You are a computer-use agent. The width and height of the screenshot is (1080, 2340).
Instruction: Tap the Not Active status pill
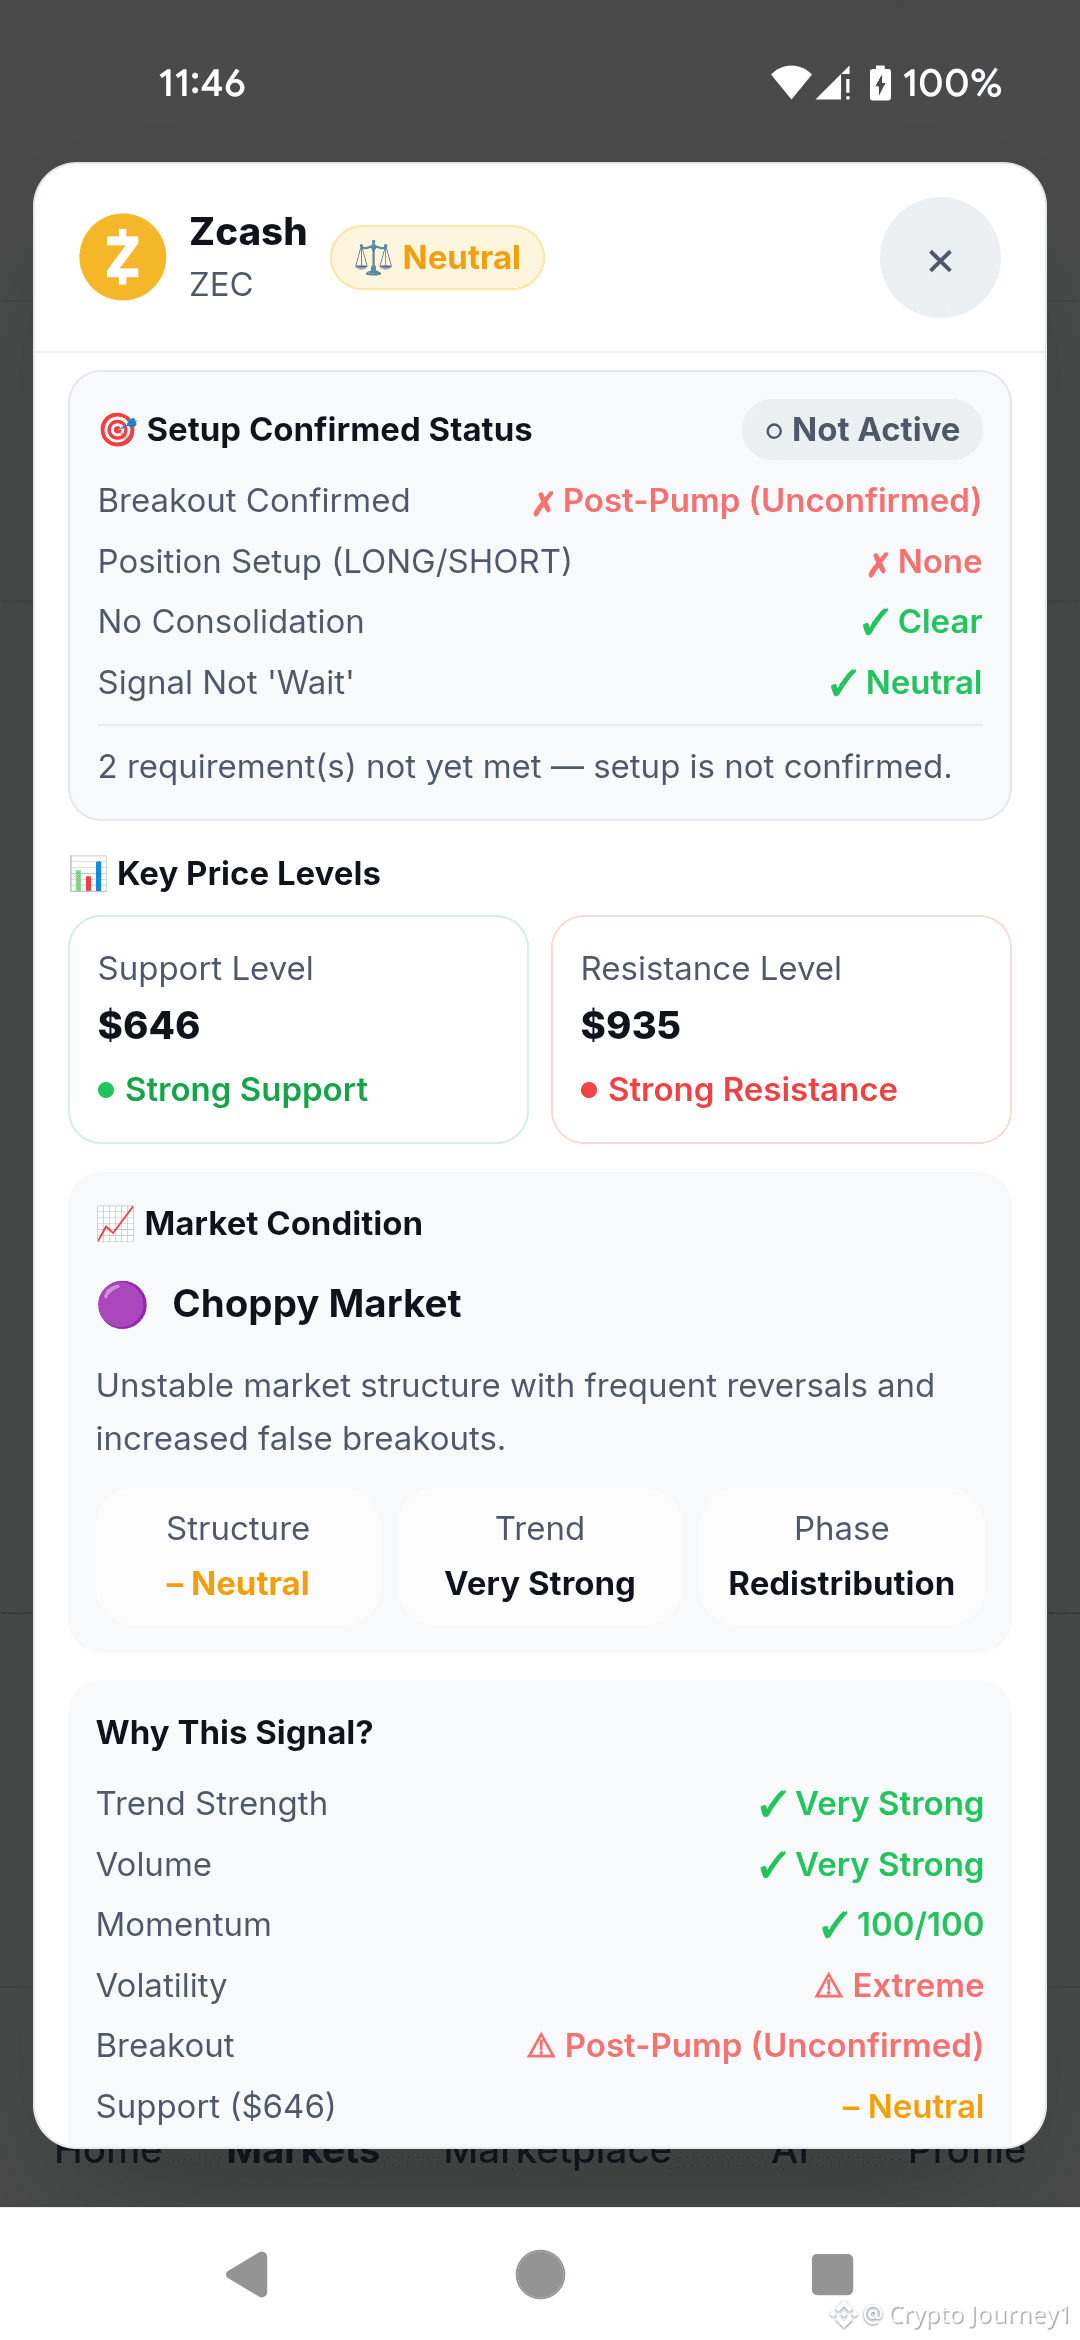862,430
